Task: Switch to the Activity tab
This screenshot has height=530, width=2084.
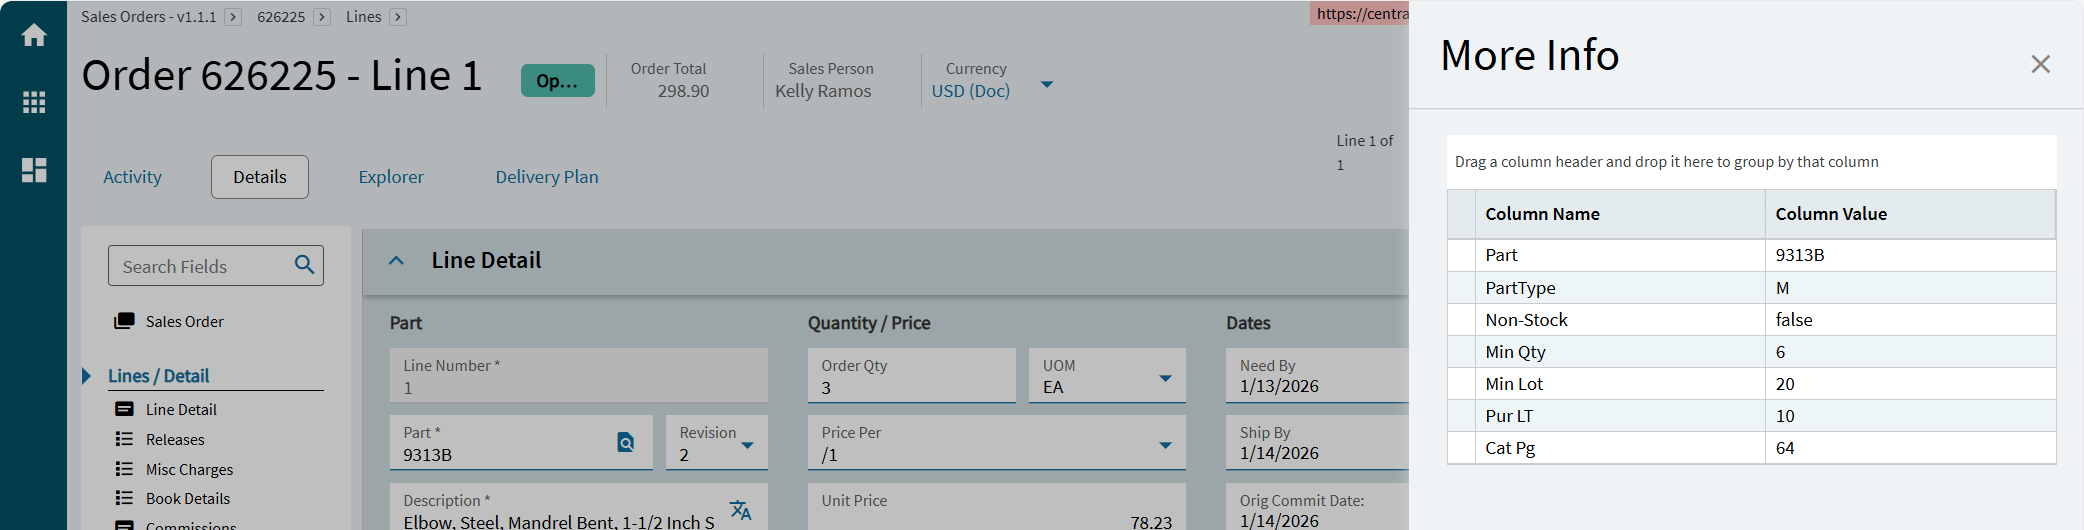Action: tap(132, 177)
